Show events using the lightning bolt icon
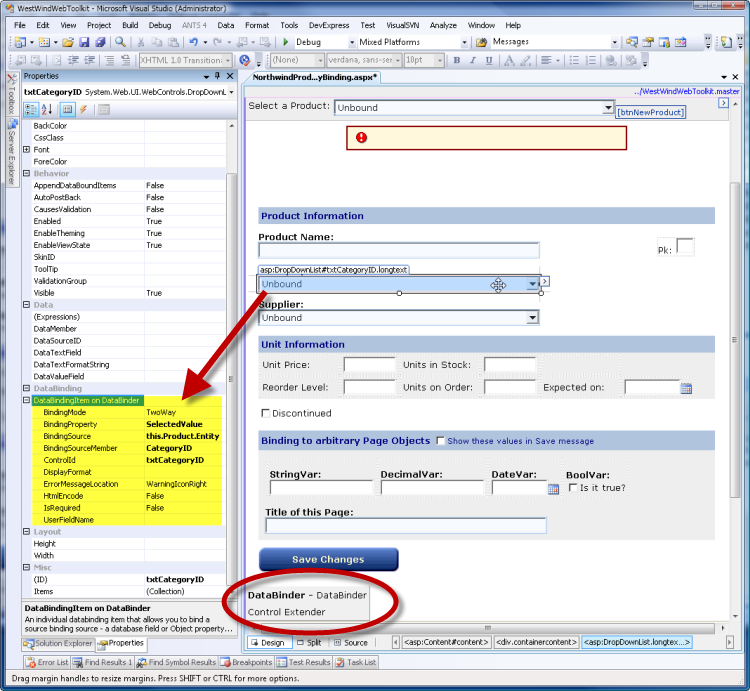 coord(83,109)
